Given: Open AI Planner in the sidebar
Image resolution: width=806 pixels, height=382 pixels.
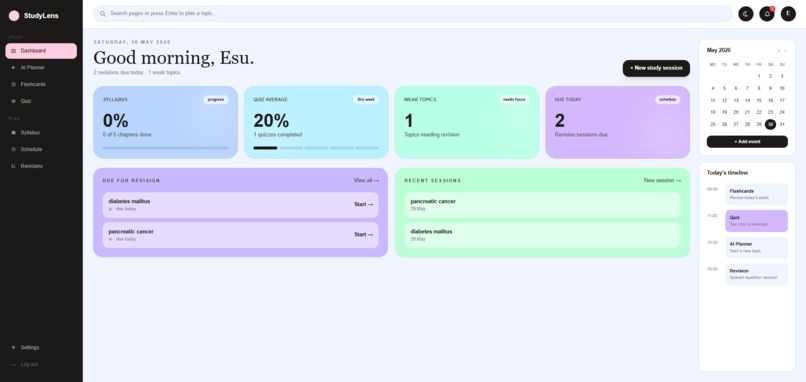Looking at the screenshot, I should [x=41, y=67].
